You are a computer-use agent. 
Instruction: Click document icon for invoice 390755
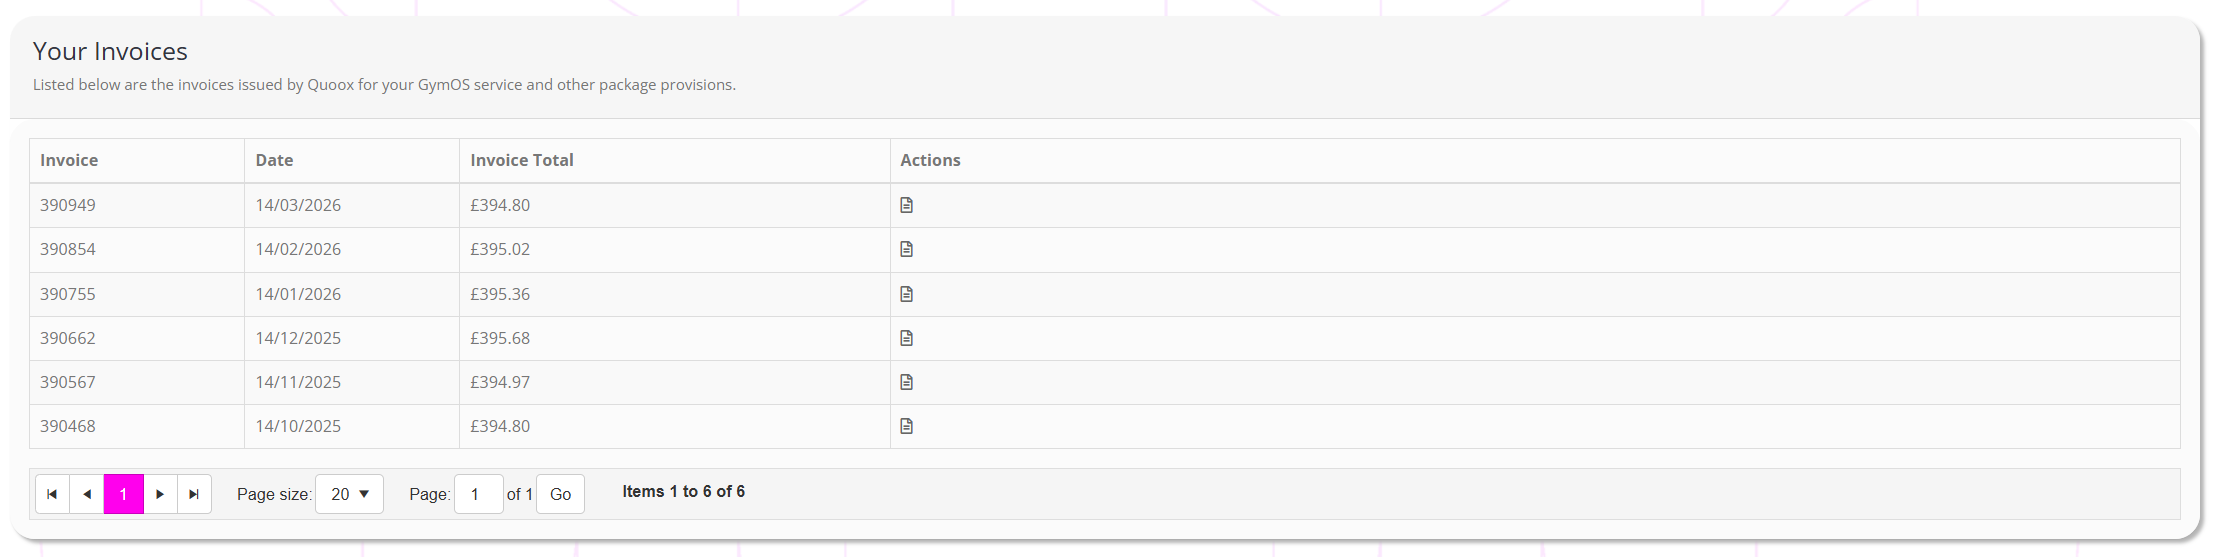(906, 294)
